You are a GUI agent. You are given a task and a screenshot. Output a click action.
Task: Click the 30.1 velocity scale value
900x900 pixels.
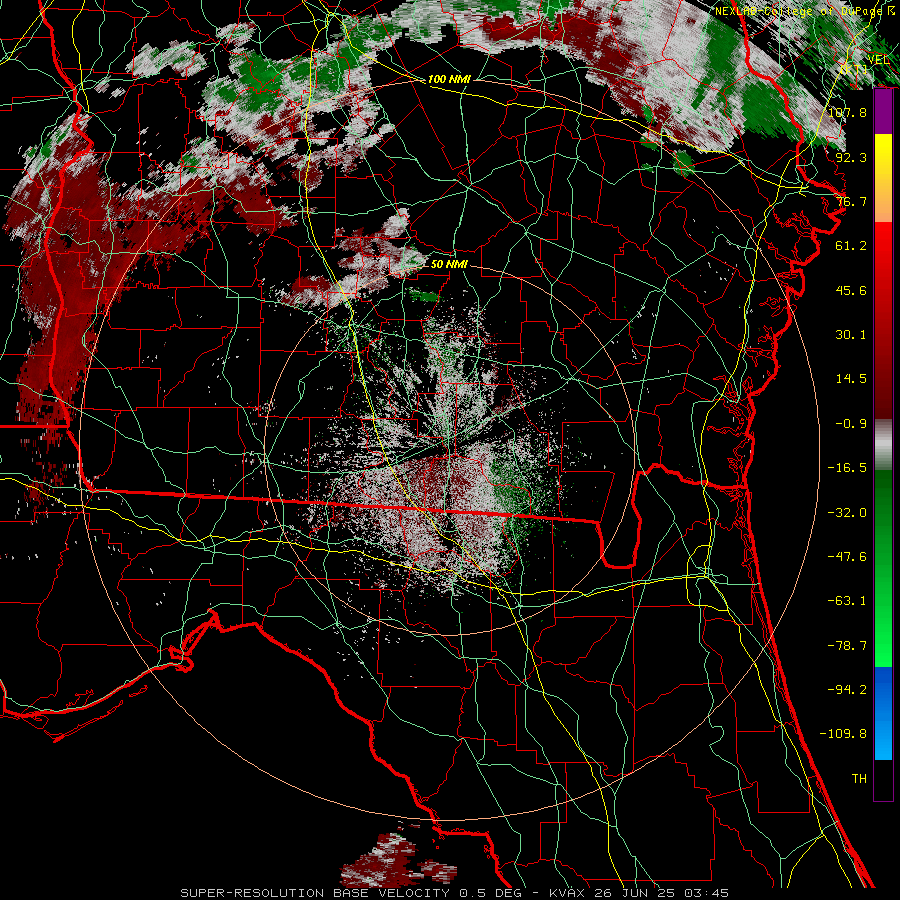(x=851, y=335)
